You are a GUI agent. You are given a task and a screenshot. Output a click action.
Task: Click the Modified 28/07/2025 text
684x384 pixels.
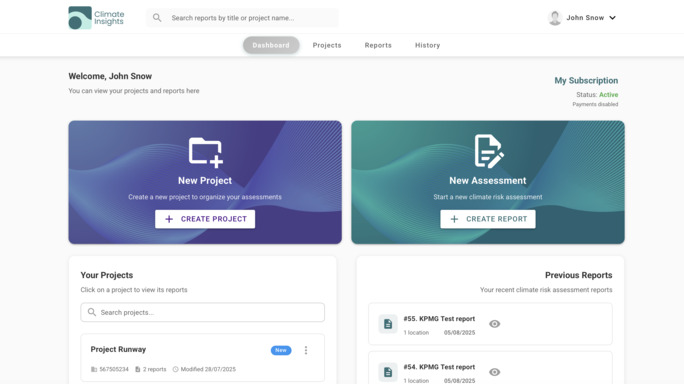tap(208, 369)
